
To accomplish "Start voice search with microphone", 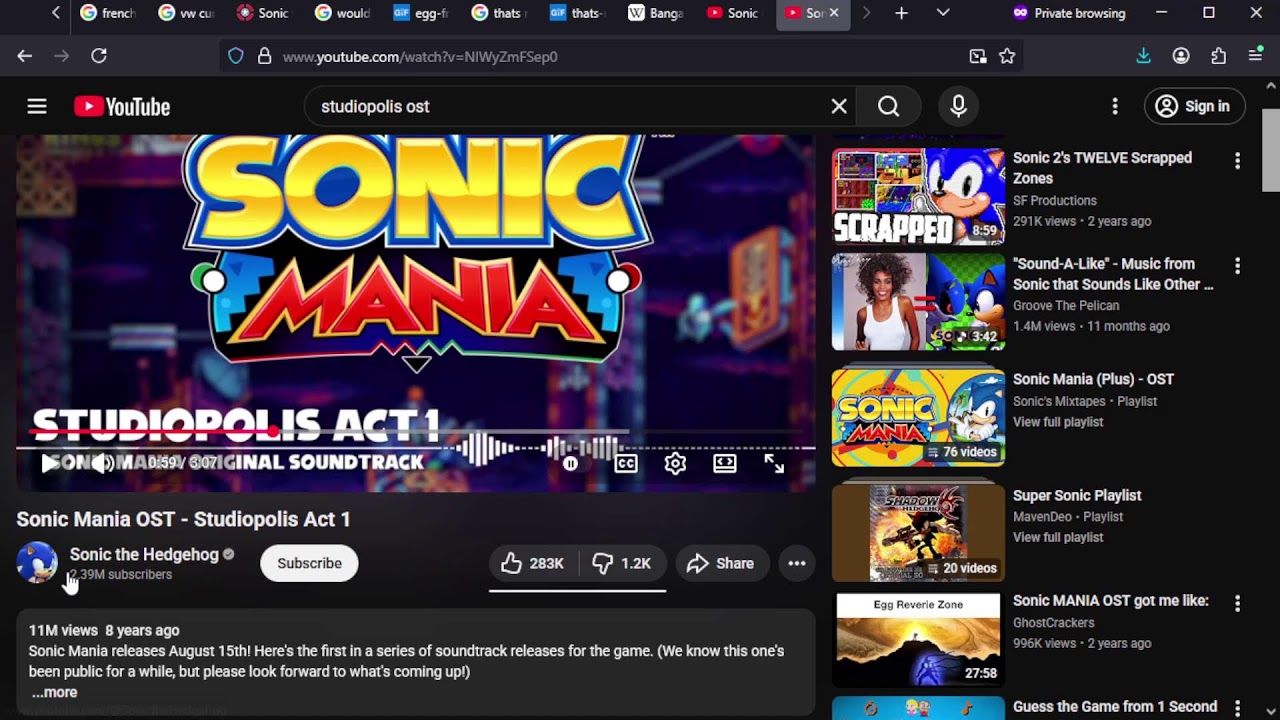I will pyautogui.click(x=958, y=106).
